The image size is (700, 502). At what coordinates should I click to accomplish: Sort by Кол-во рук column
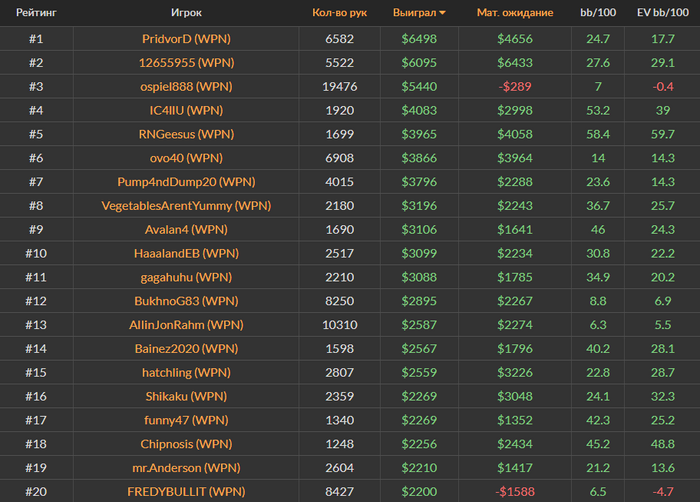point(339,13)
